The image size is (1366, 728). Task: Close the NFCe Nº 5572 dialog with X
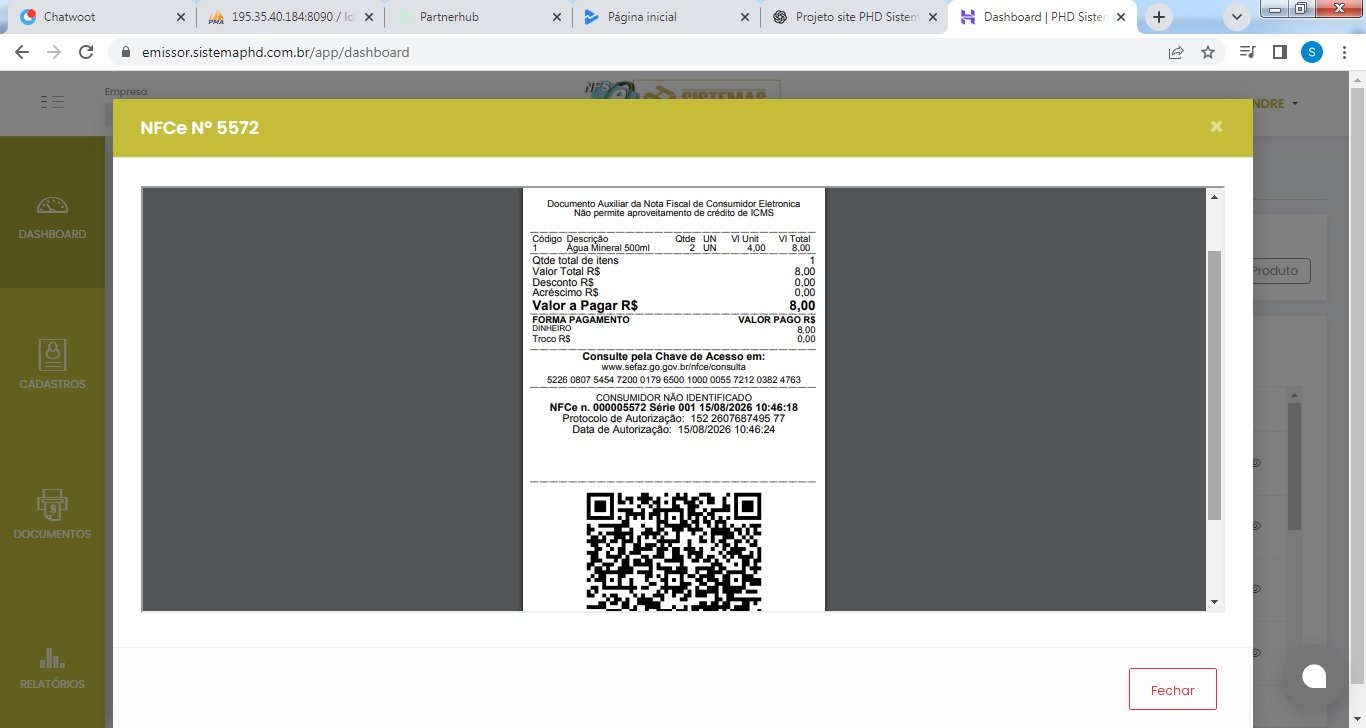click(1216, 126)
